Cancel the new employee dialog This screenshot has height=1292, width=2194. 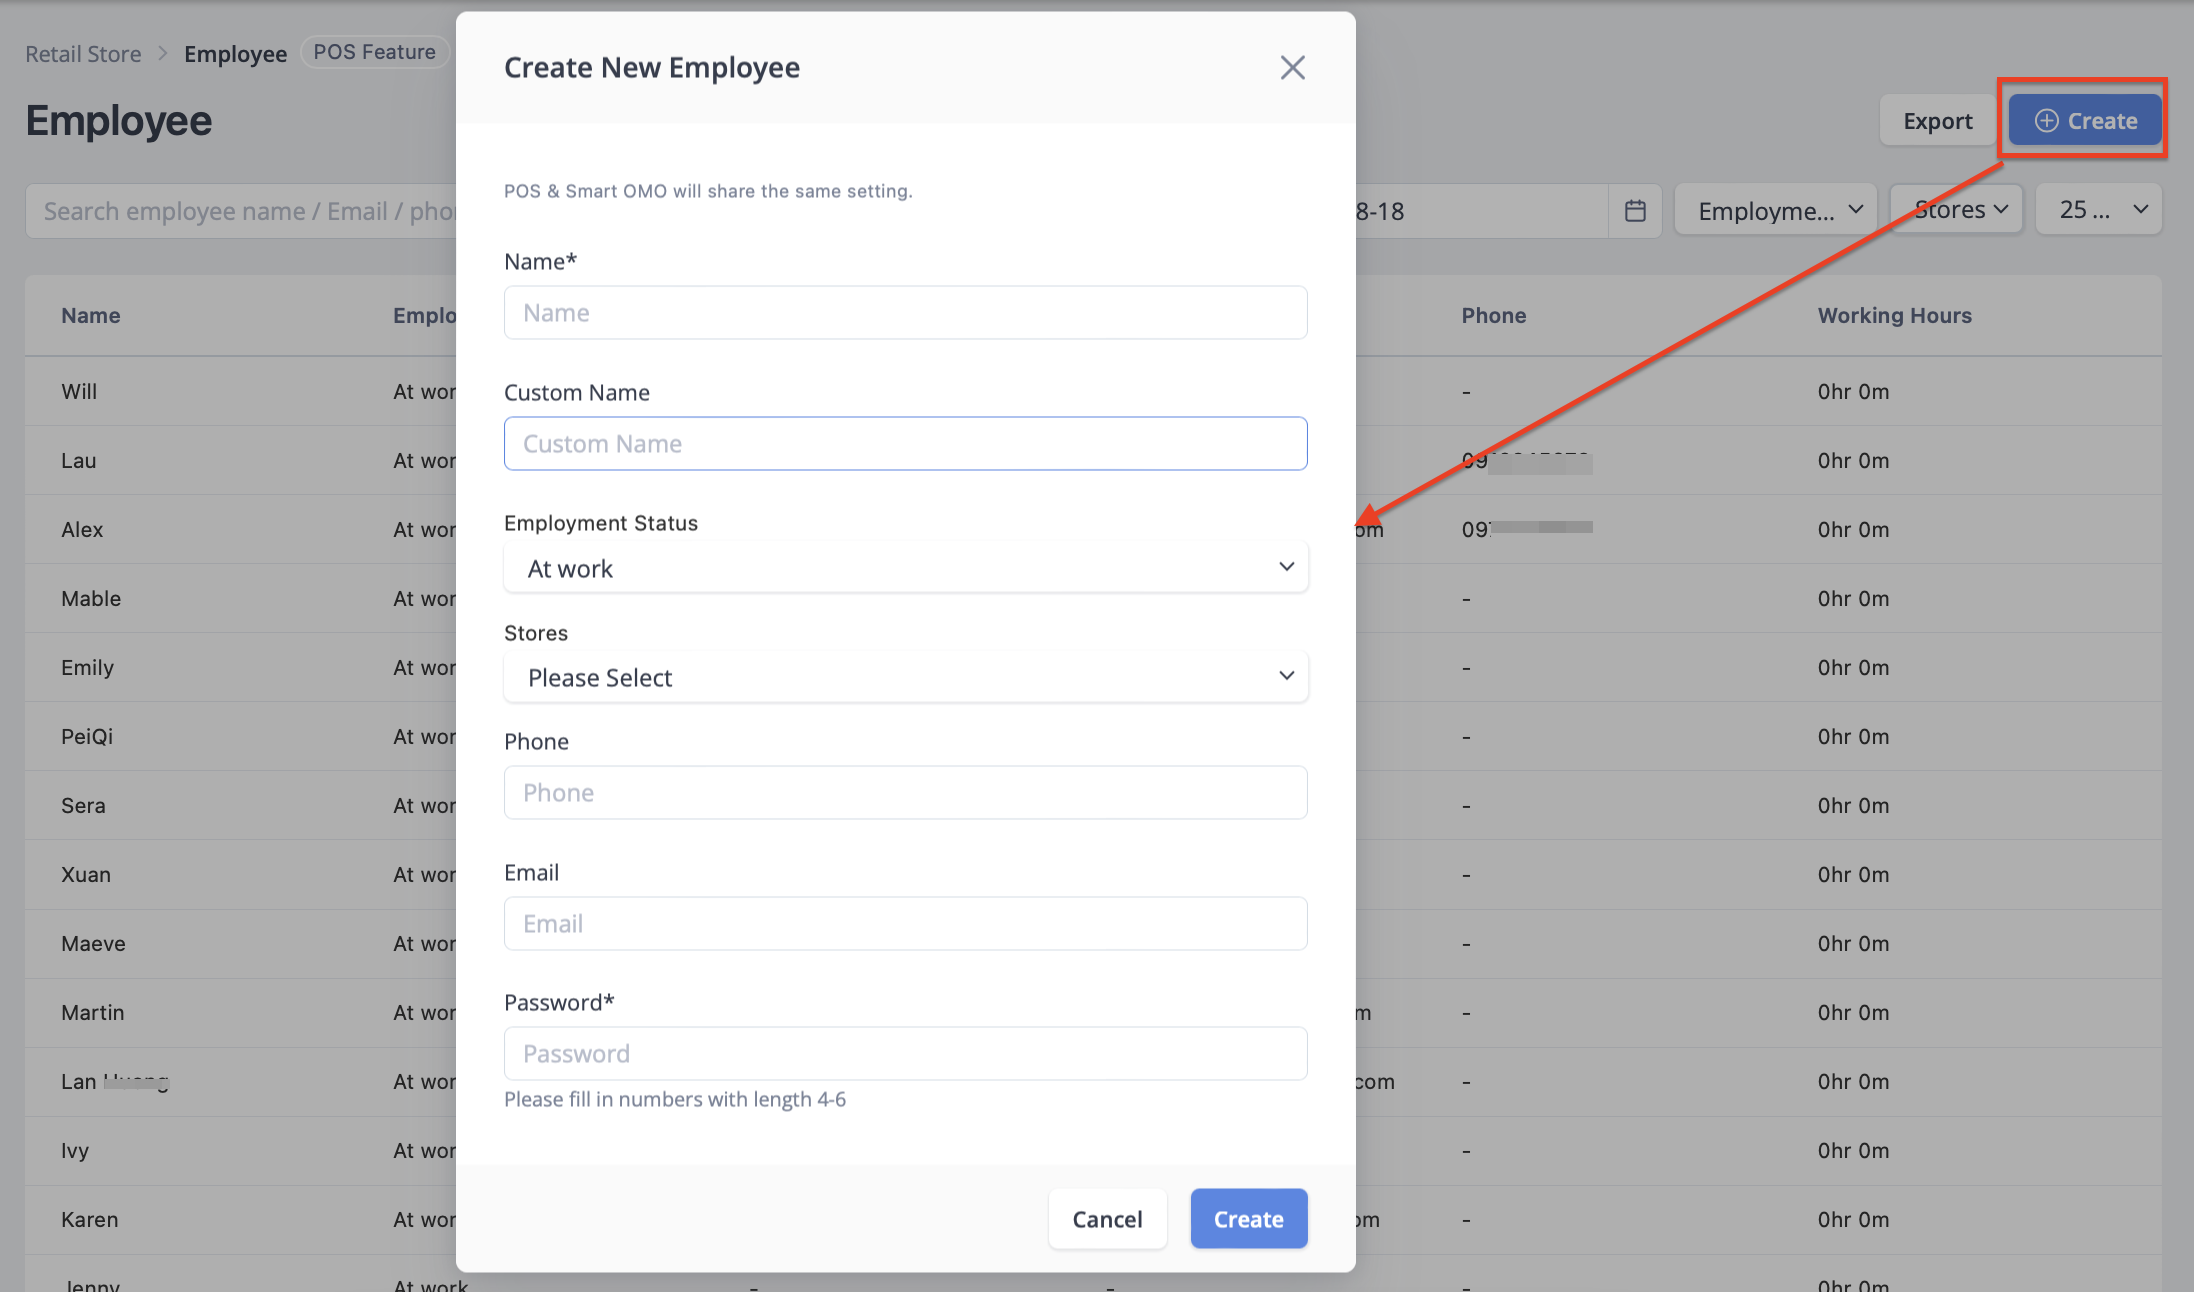tap(1107, 1219)
